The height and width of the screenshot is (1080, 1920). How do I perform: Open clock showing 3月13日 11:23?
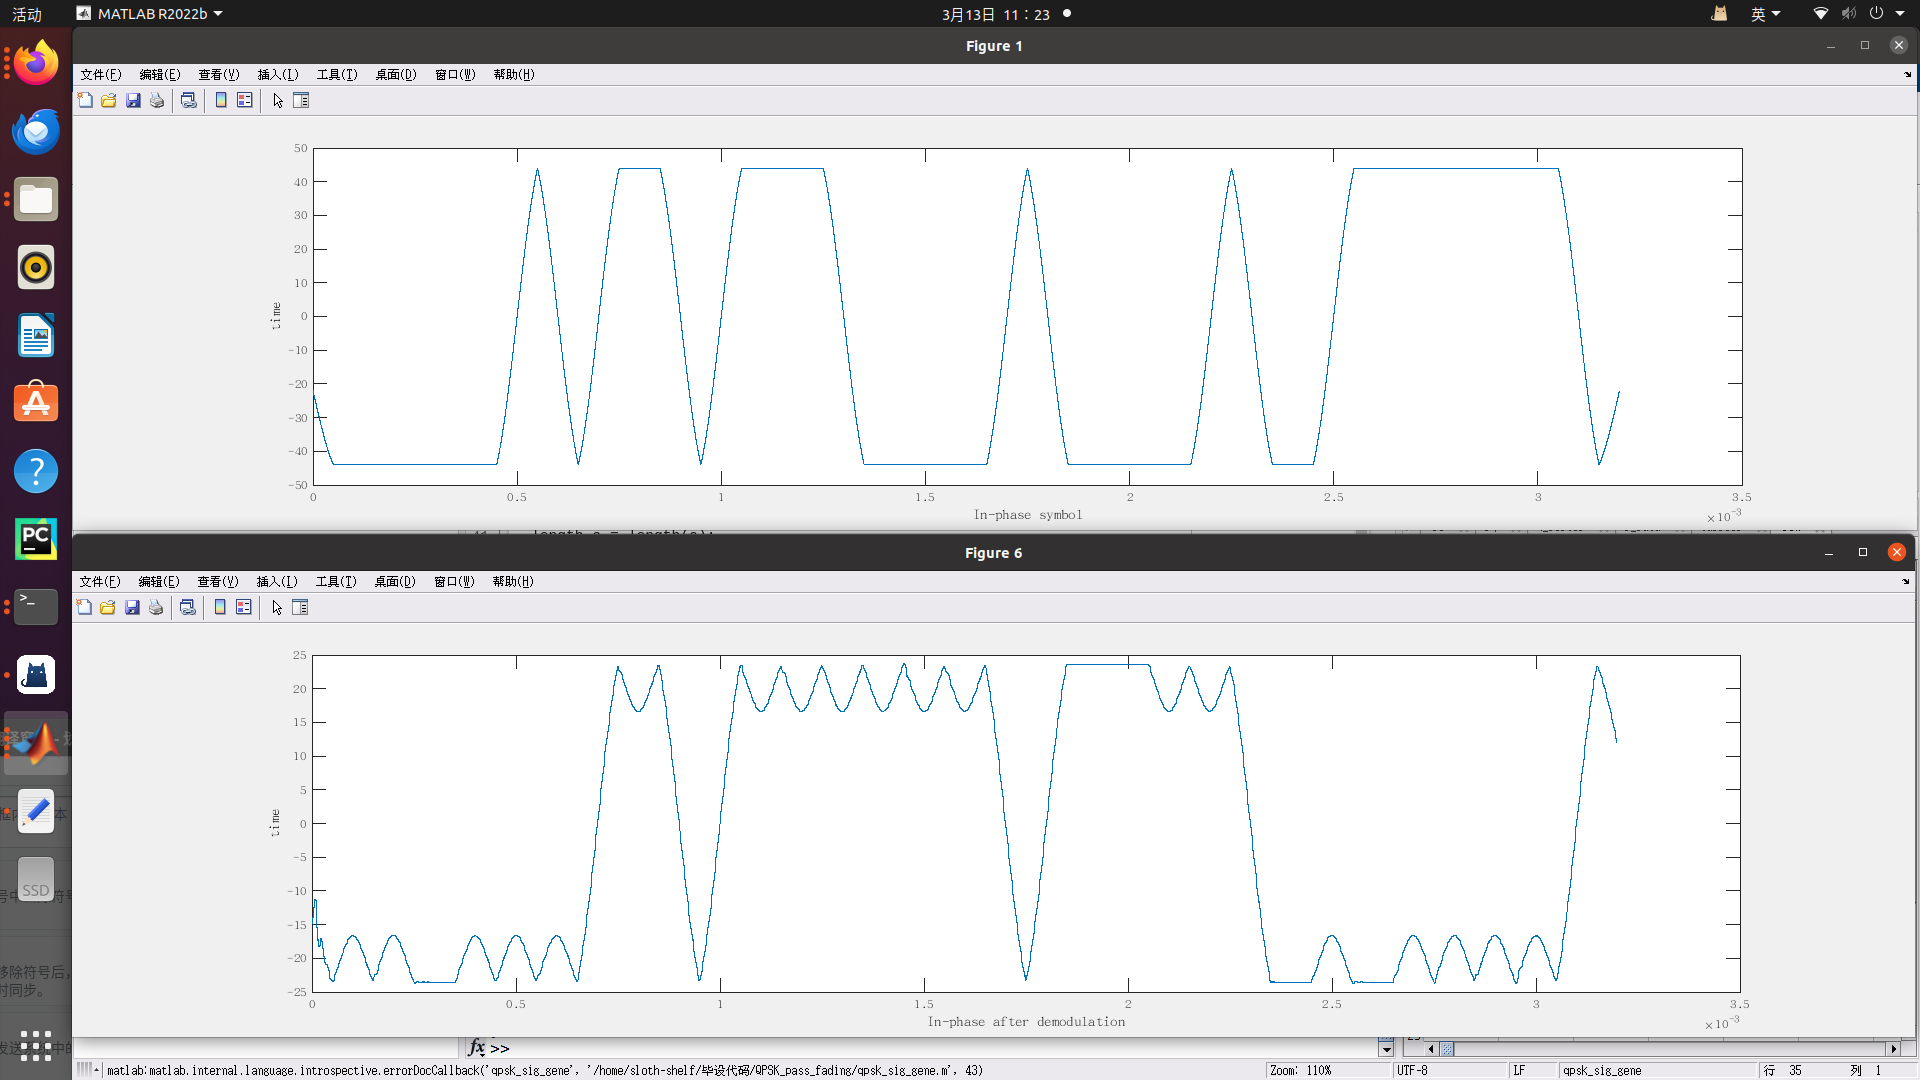click(996, 14)
